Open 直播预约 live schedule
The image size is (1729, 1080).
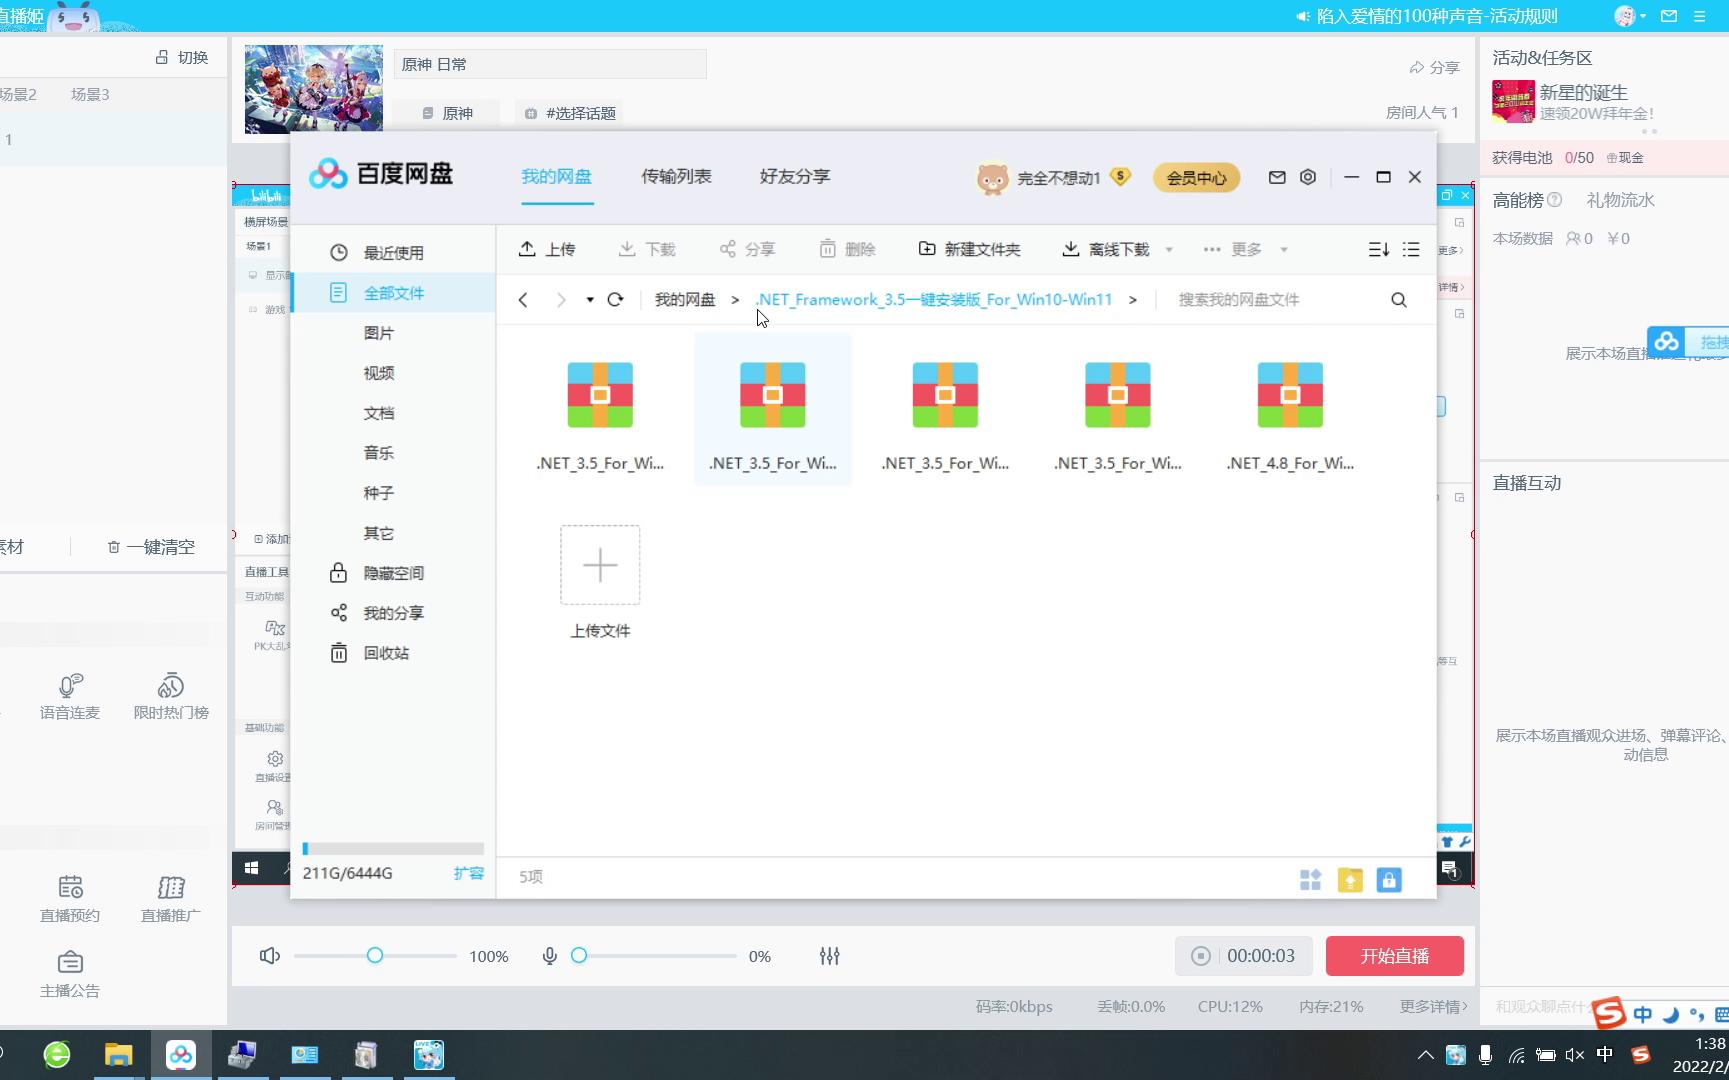pyautogui.click(x=70, y=899)
